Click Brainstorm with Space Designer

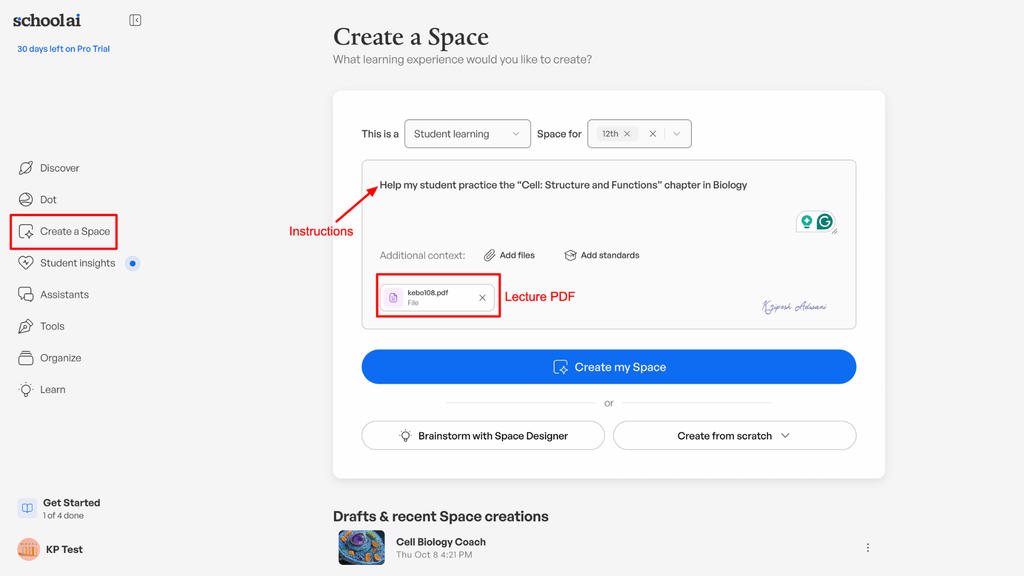click(483, 436)
